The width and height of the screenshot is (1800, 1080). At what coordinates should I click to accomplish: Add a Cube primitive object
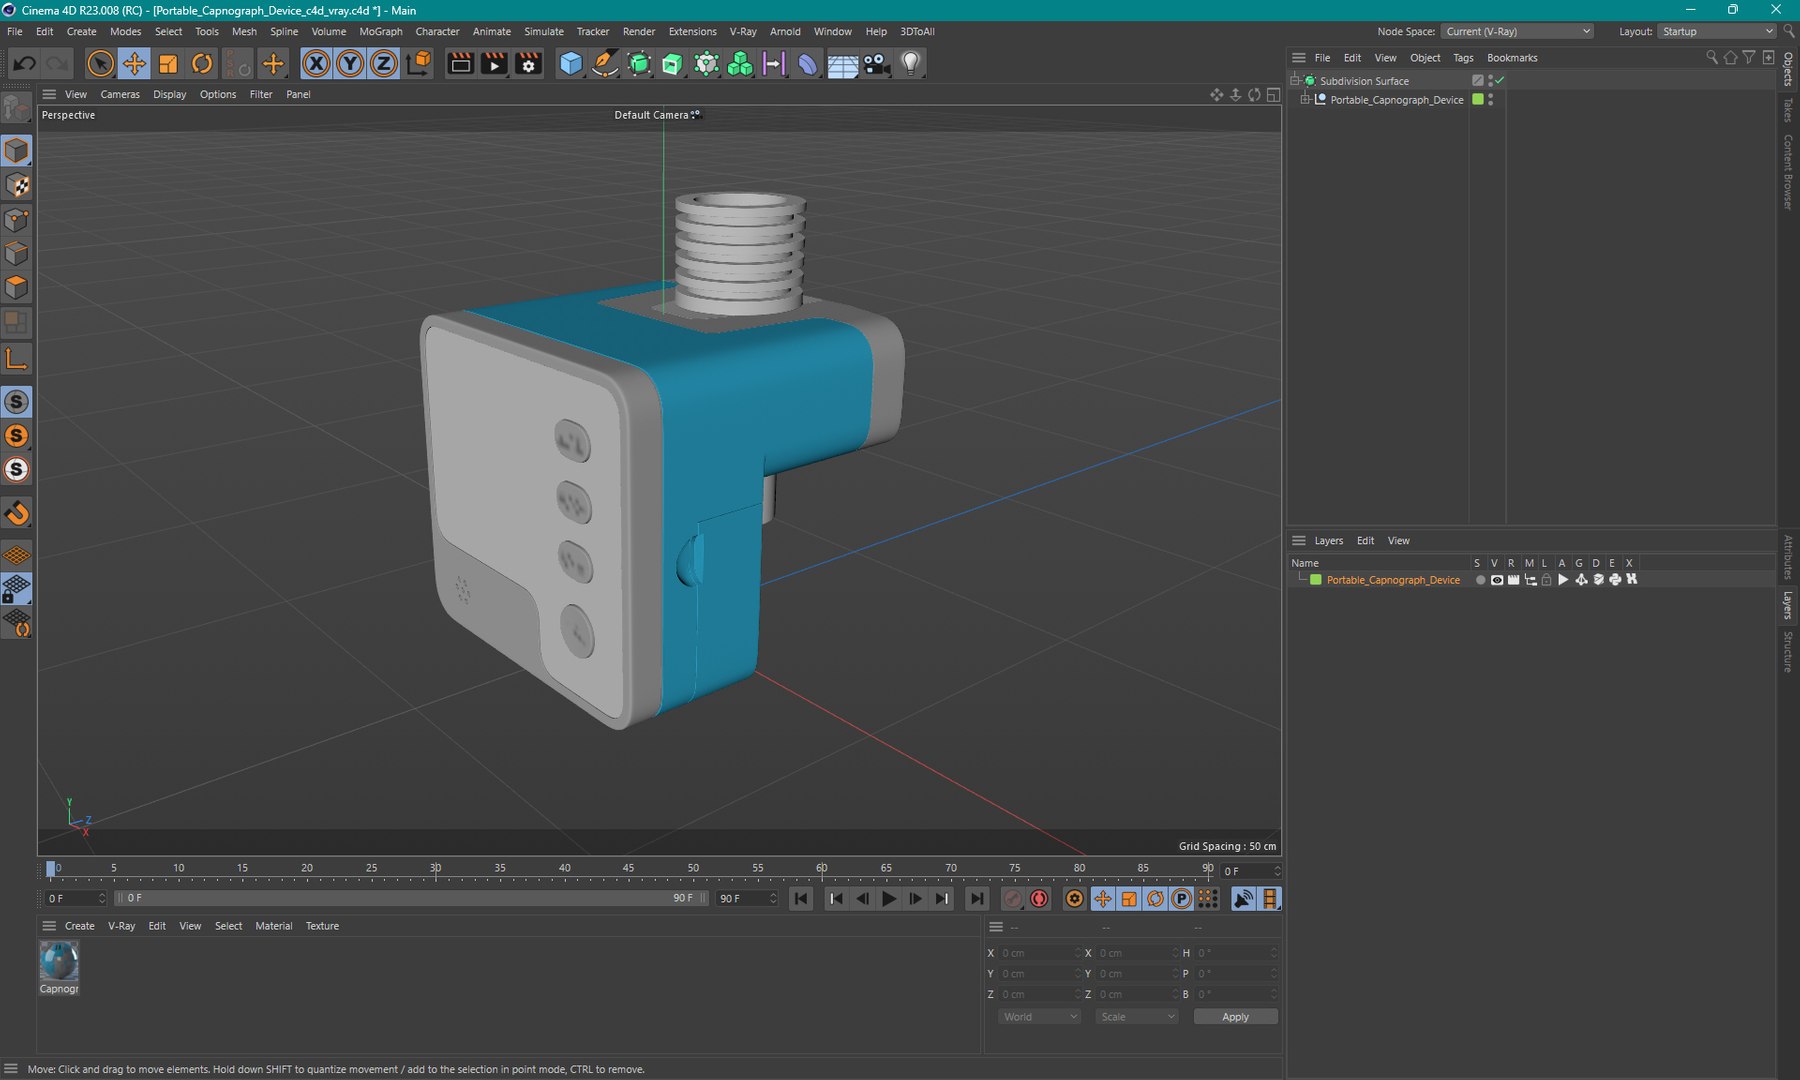tap(571, 64)
